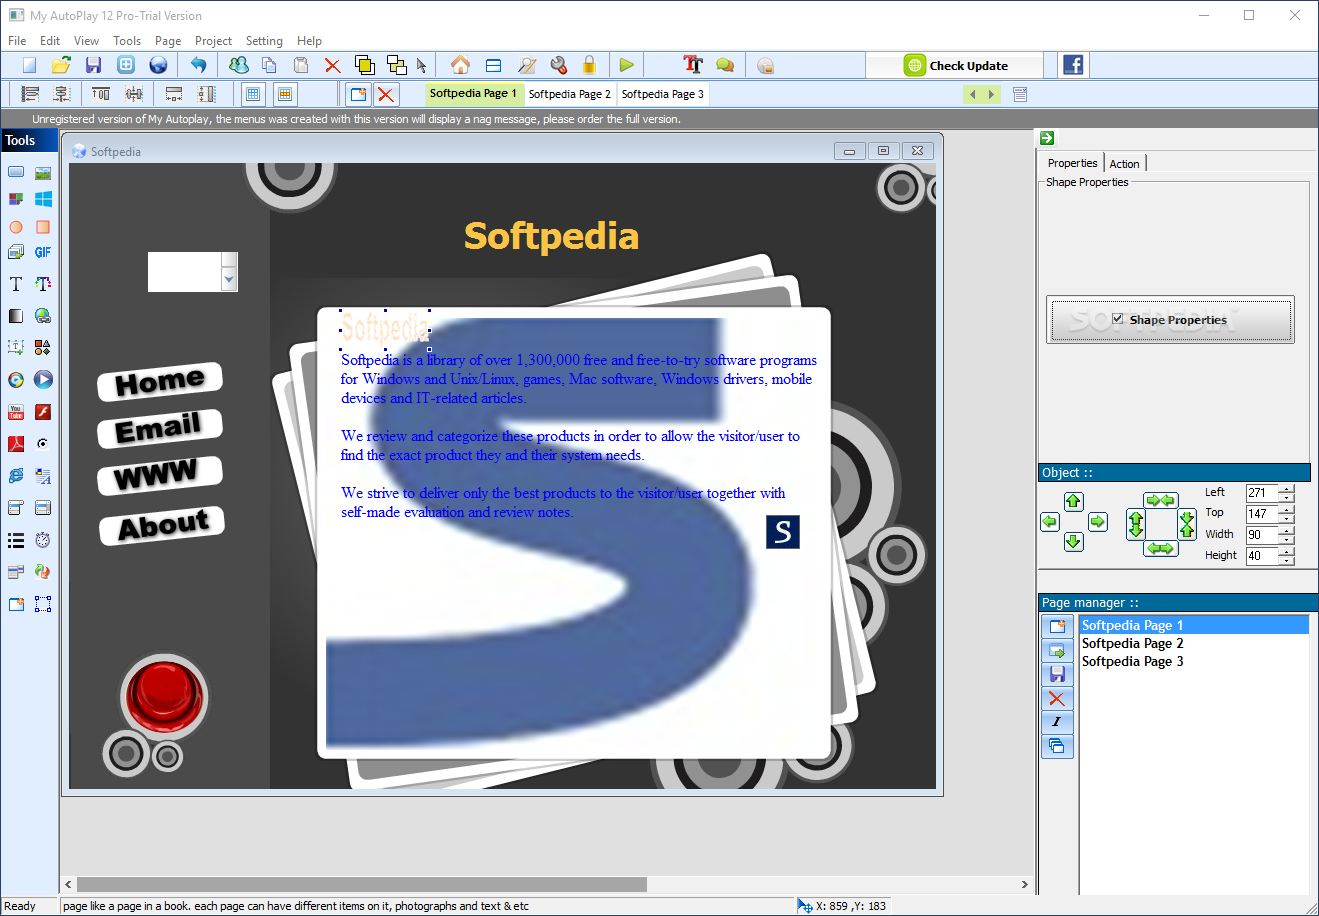Screen dimensions: 1319x916
Task: Increase the Left value with spinner up arrow
Action: pyautogui.click(x=1287, y=488)
